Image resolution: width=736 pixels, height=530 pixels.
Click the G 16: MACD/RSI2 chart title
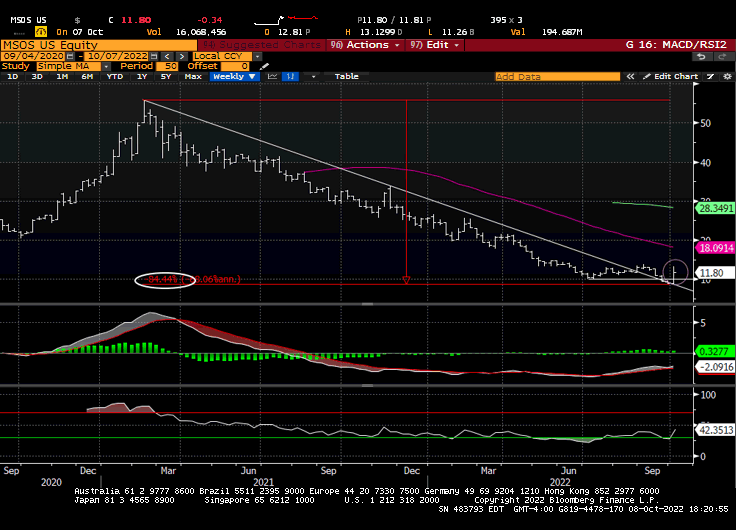tap(676, 45)
